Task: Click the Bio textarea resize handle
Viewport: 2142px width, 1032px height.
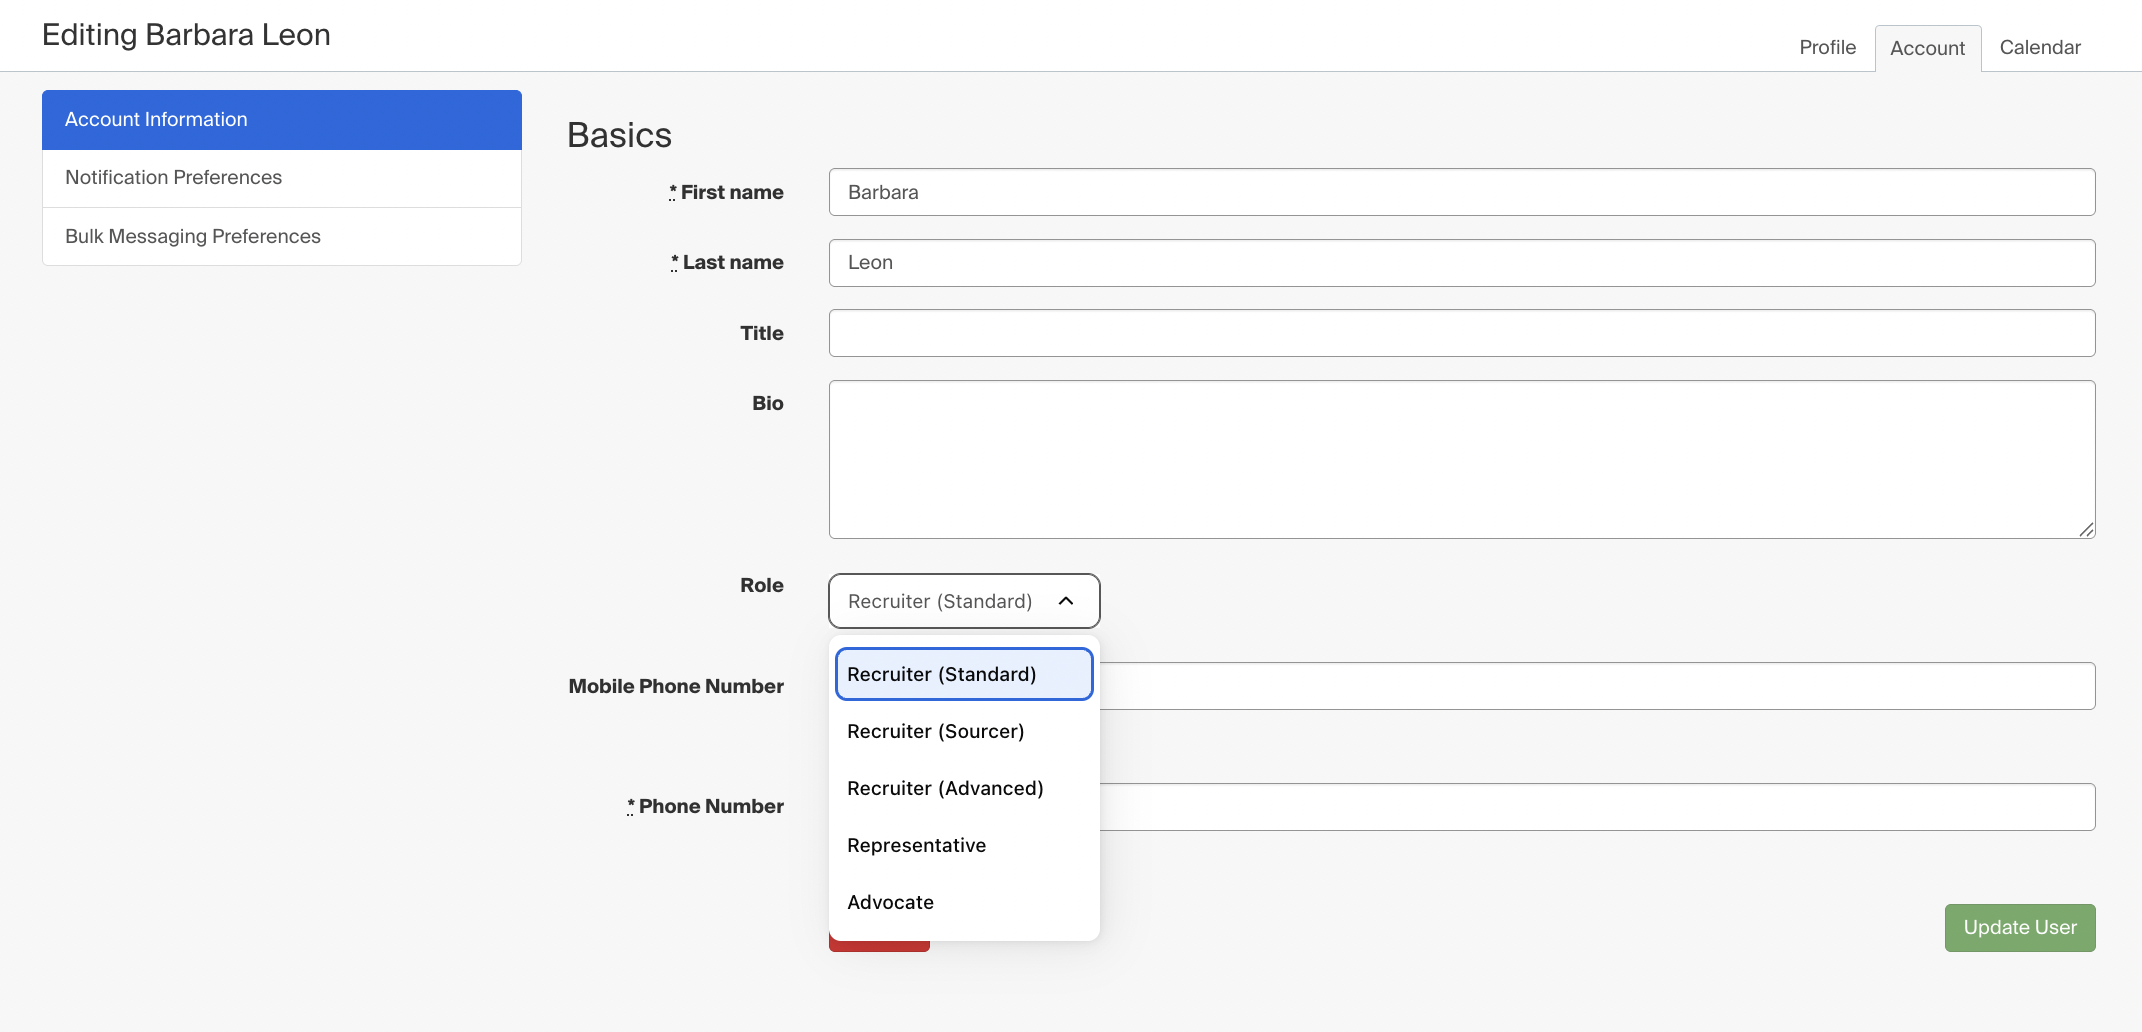Action: pos(2086,530)
